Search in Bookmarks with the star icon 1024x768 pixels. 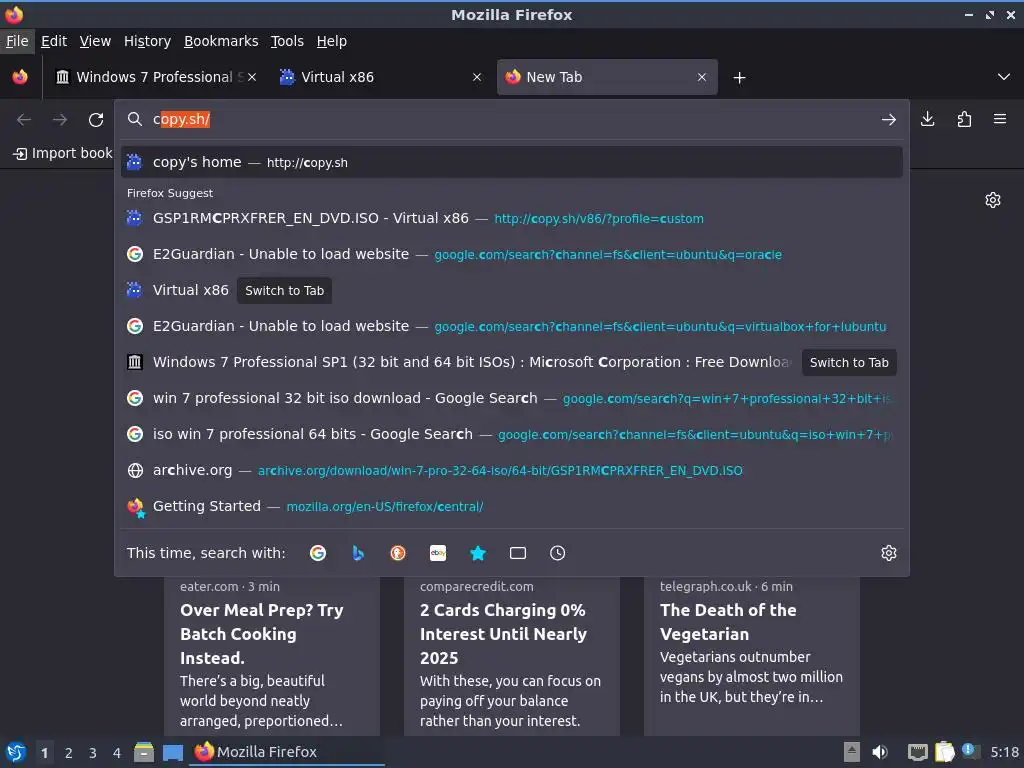pyautogui.click(x=478, y=553)
